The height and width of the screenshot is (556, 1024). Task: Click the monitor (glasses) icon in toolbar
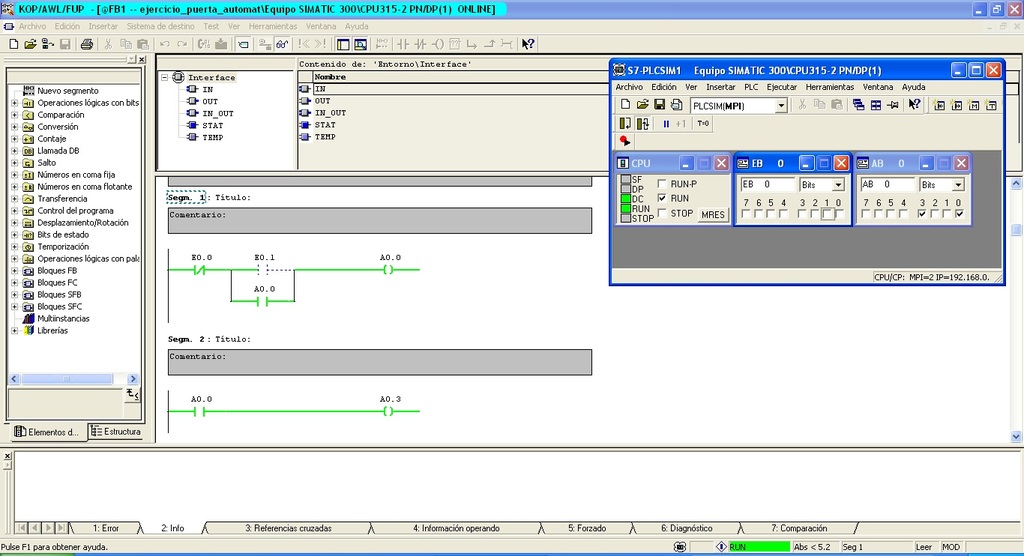tap(283, 44)
